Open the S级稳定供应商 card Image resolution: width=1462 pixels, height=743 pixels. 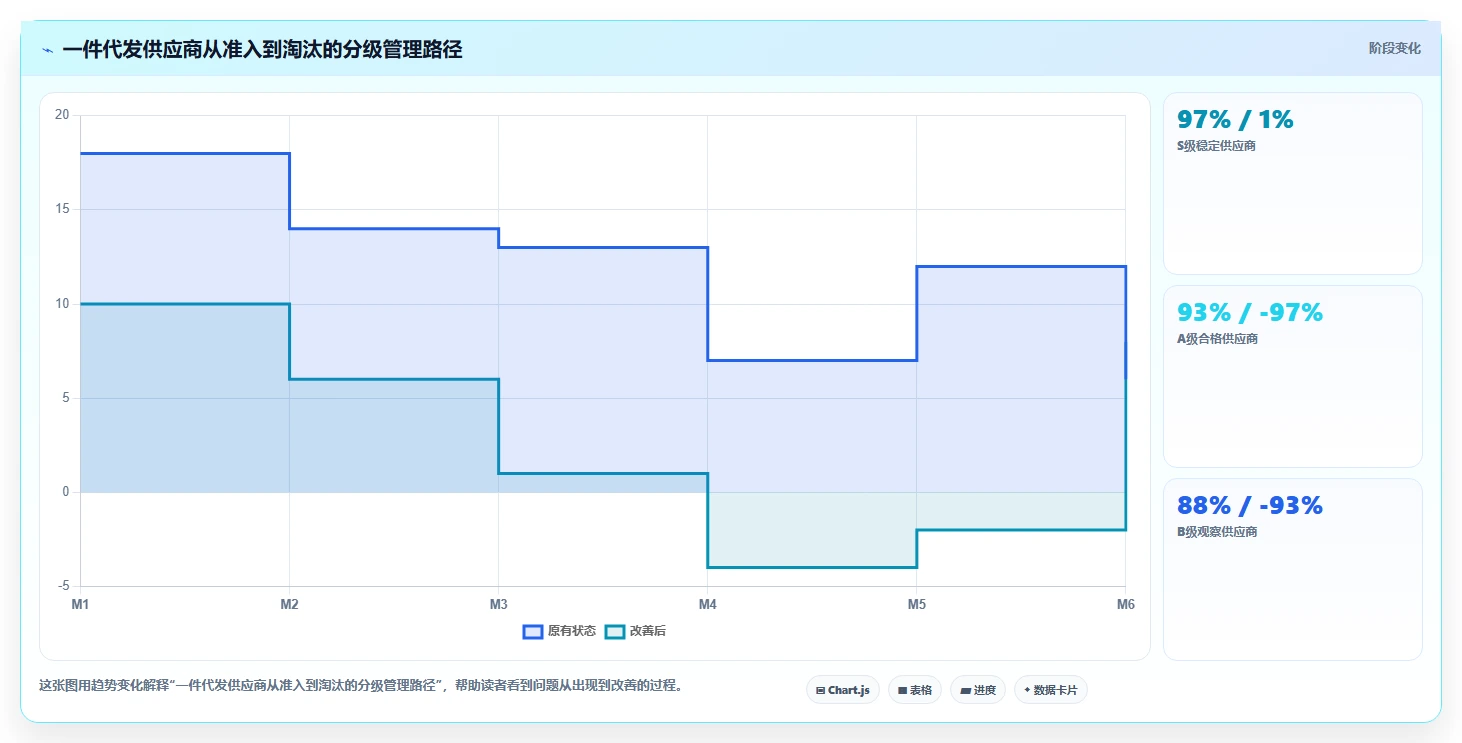coord(1293,183)
